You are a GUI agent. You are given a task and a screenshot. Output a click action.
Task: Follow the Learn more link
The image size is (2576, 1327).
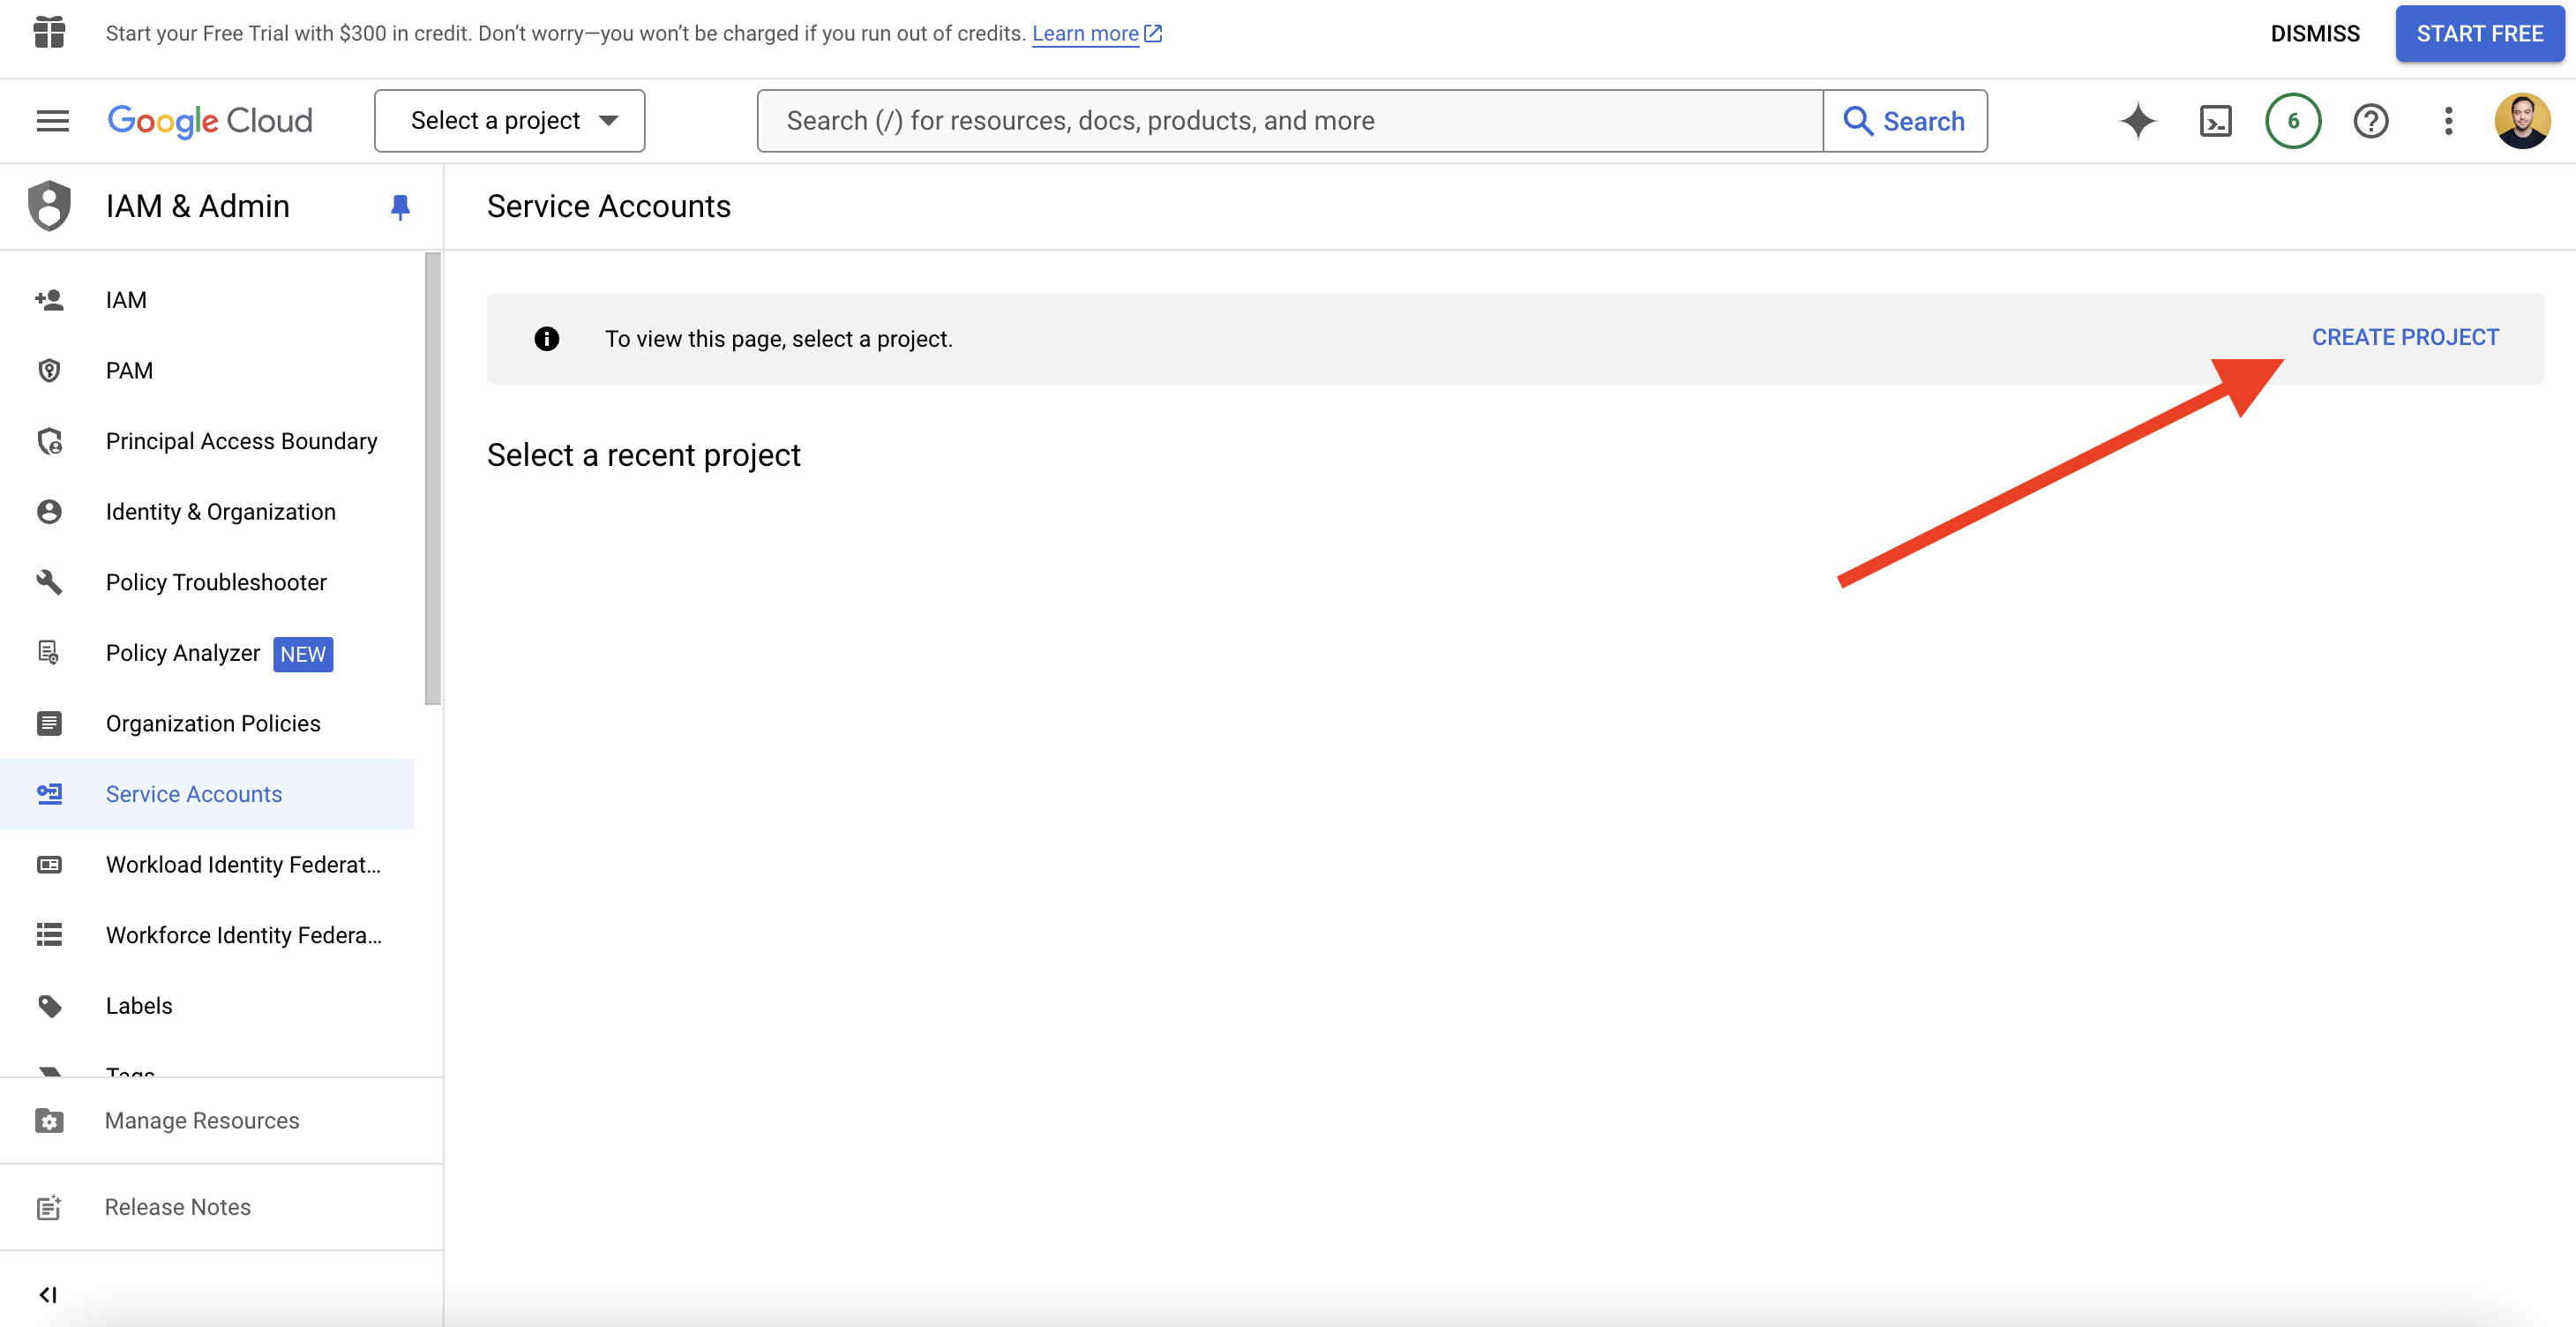(1085, 34)
